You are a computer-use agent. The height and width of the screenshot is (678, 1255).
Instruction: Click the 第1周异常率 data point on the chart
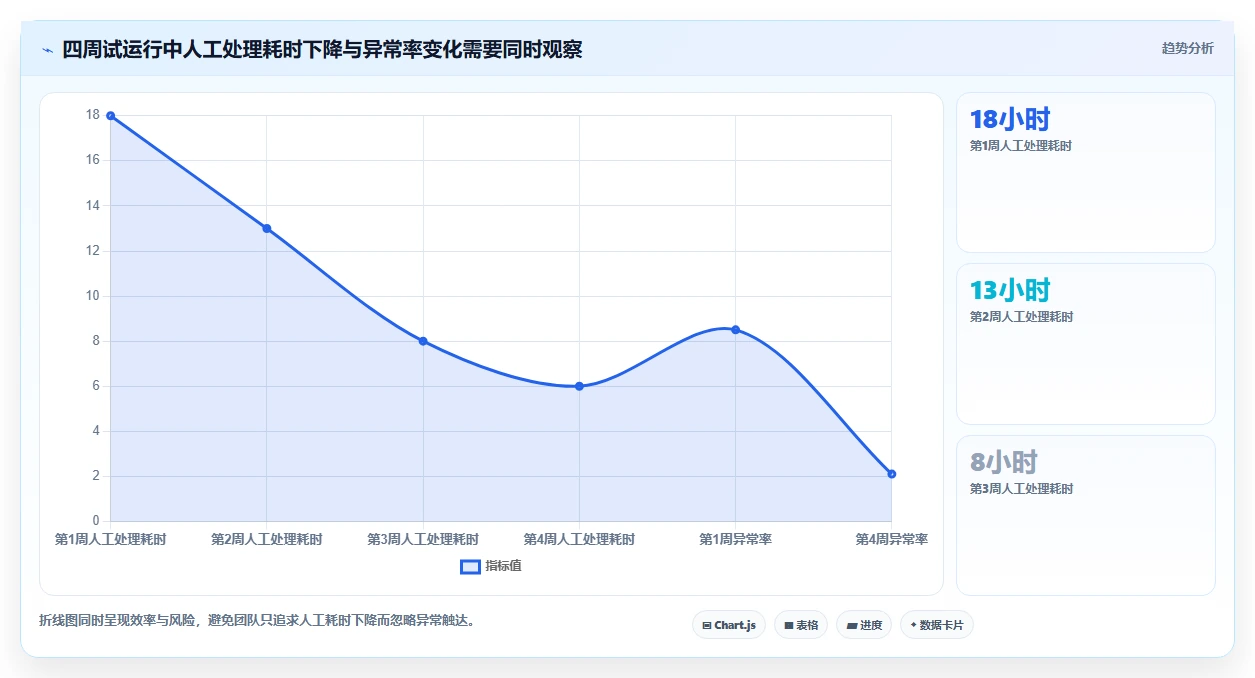point(735,330)
